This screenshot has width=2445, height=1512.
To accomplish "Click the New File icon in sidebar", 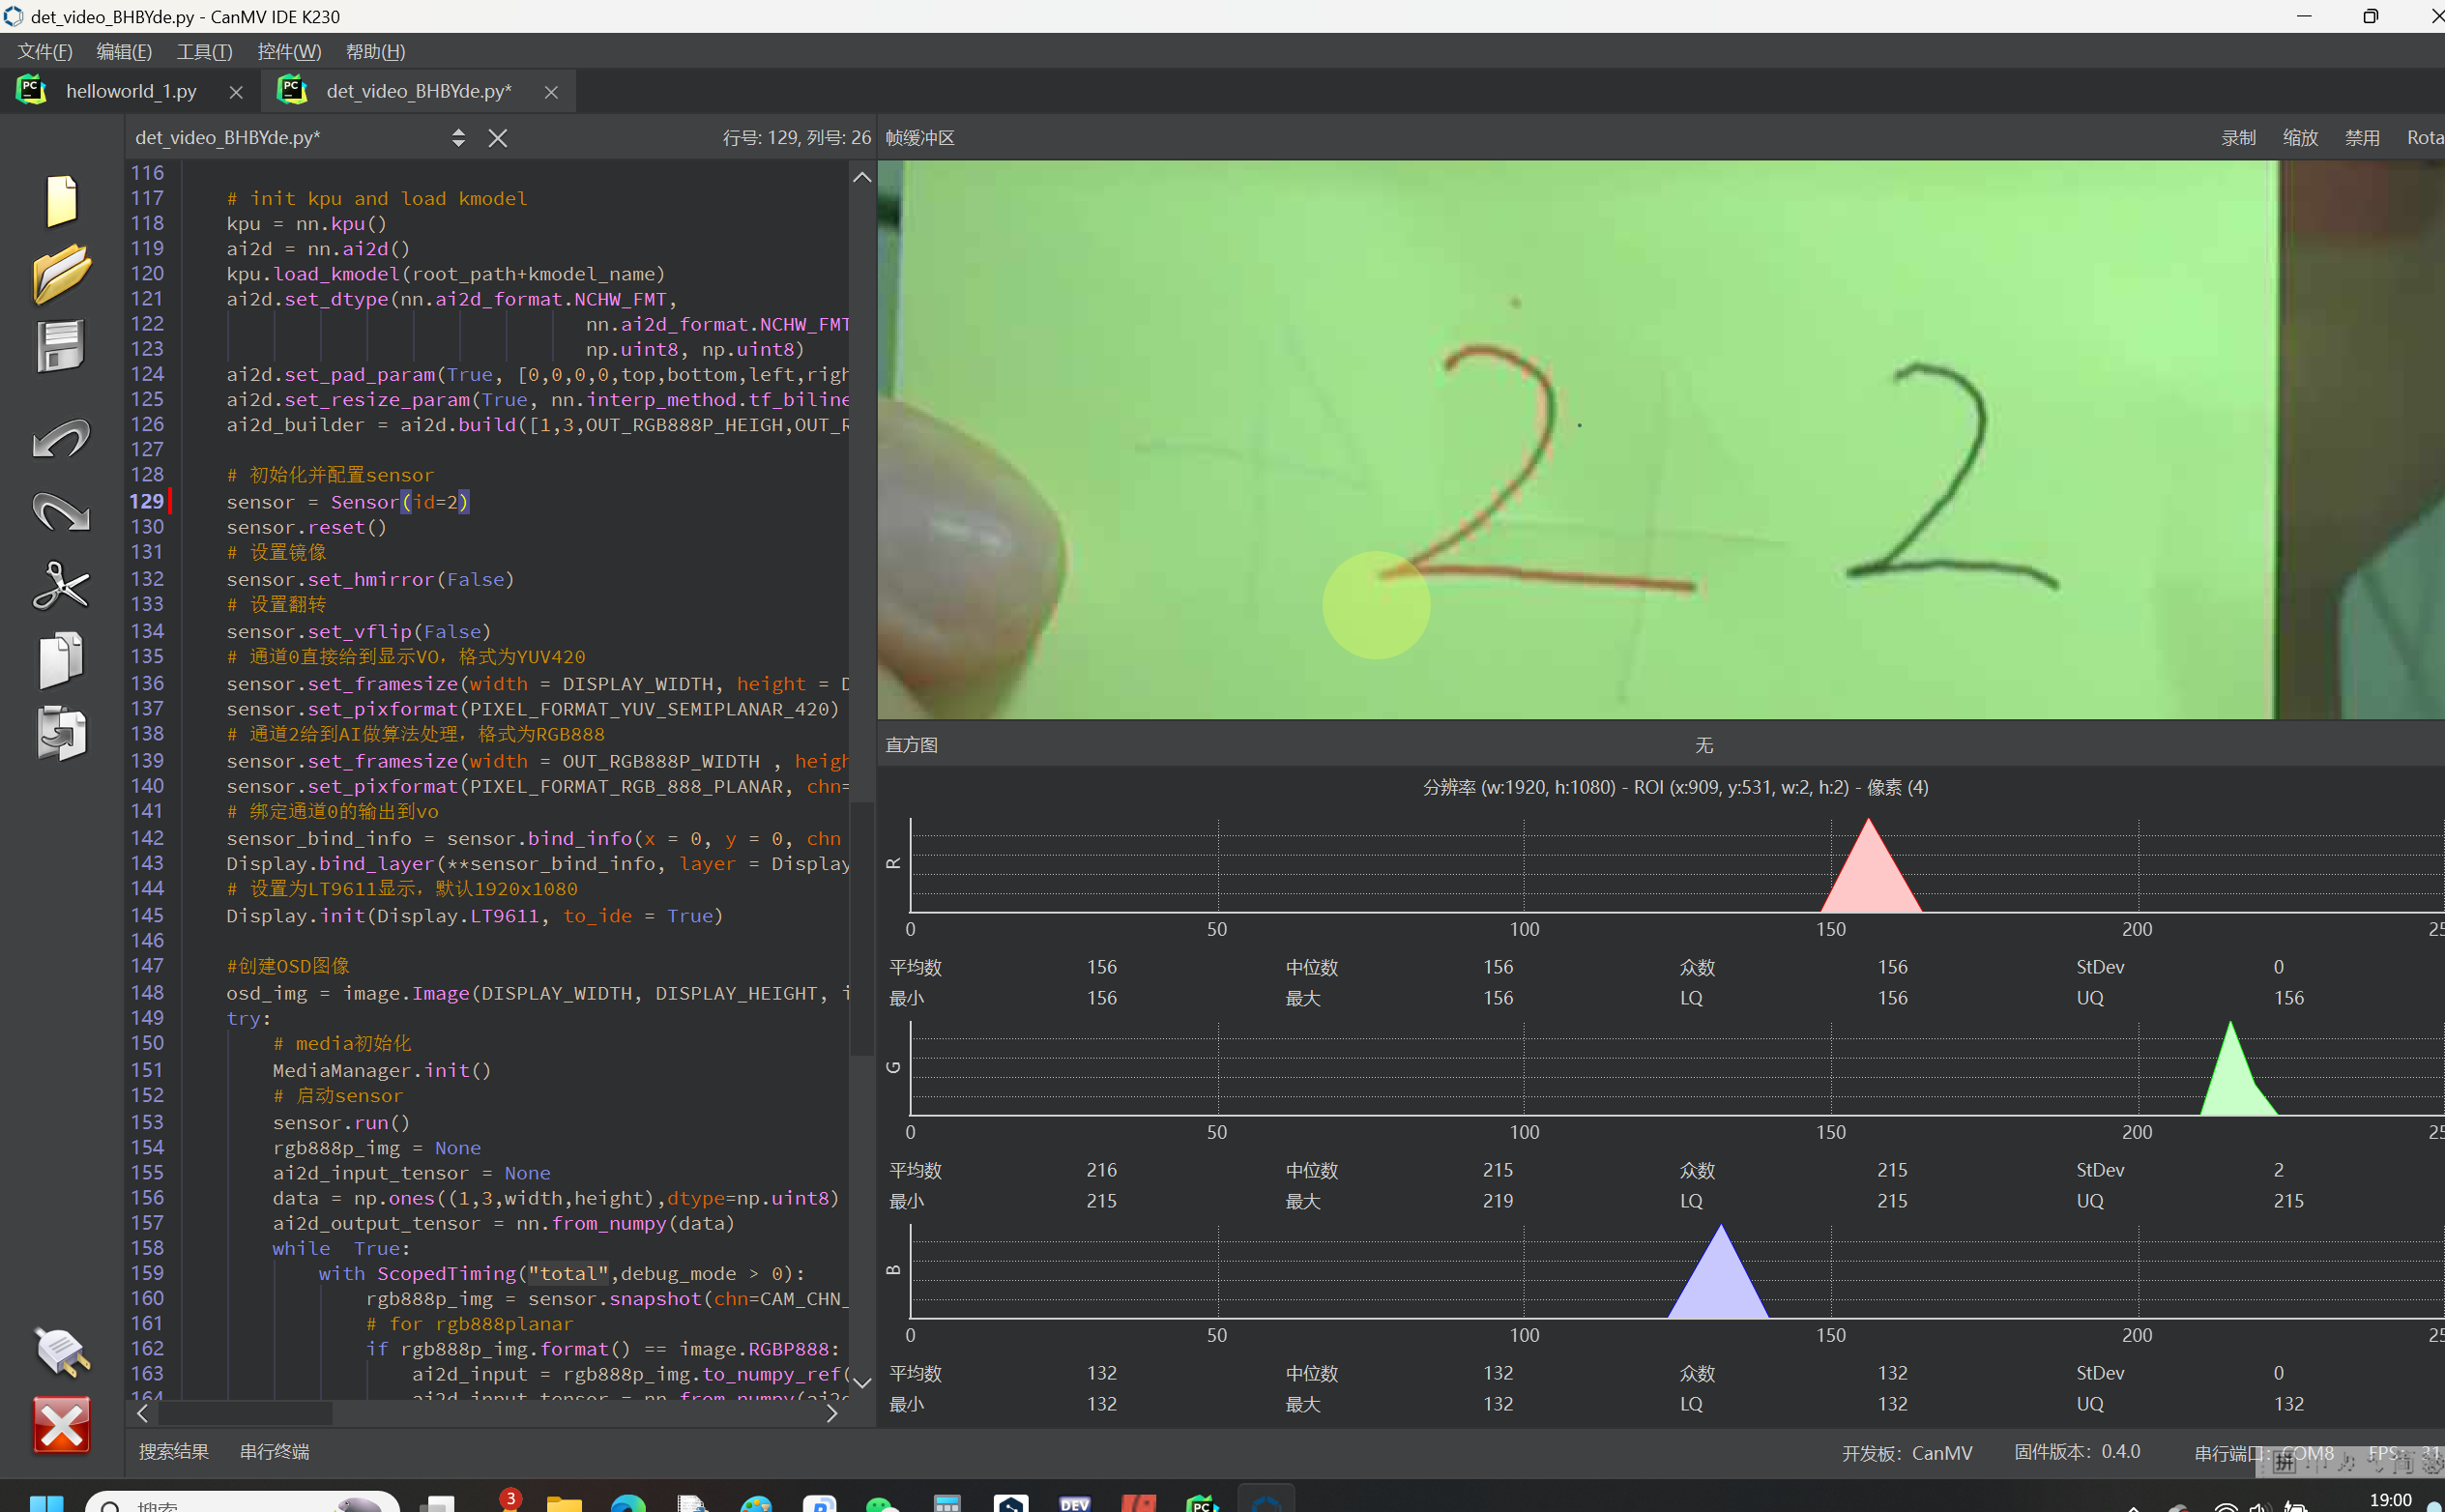I will click(61, 201).
